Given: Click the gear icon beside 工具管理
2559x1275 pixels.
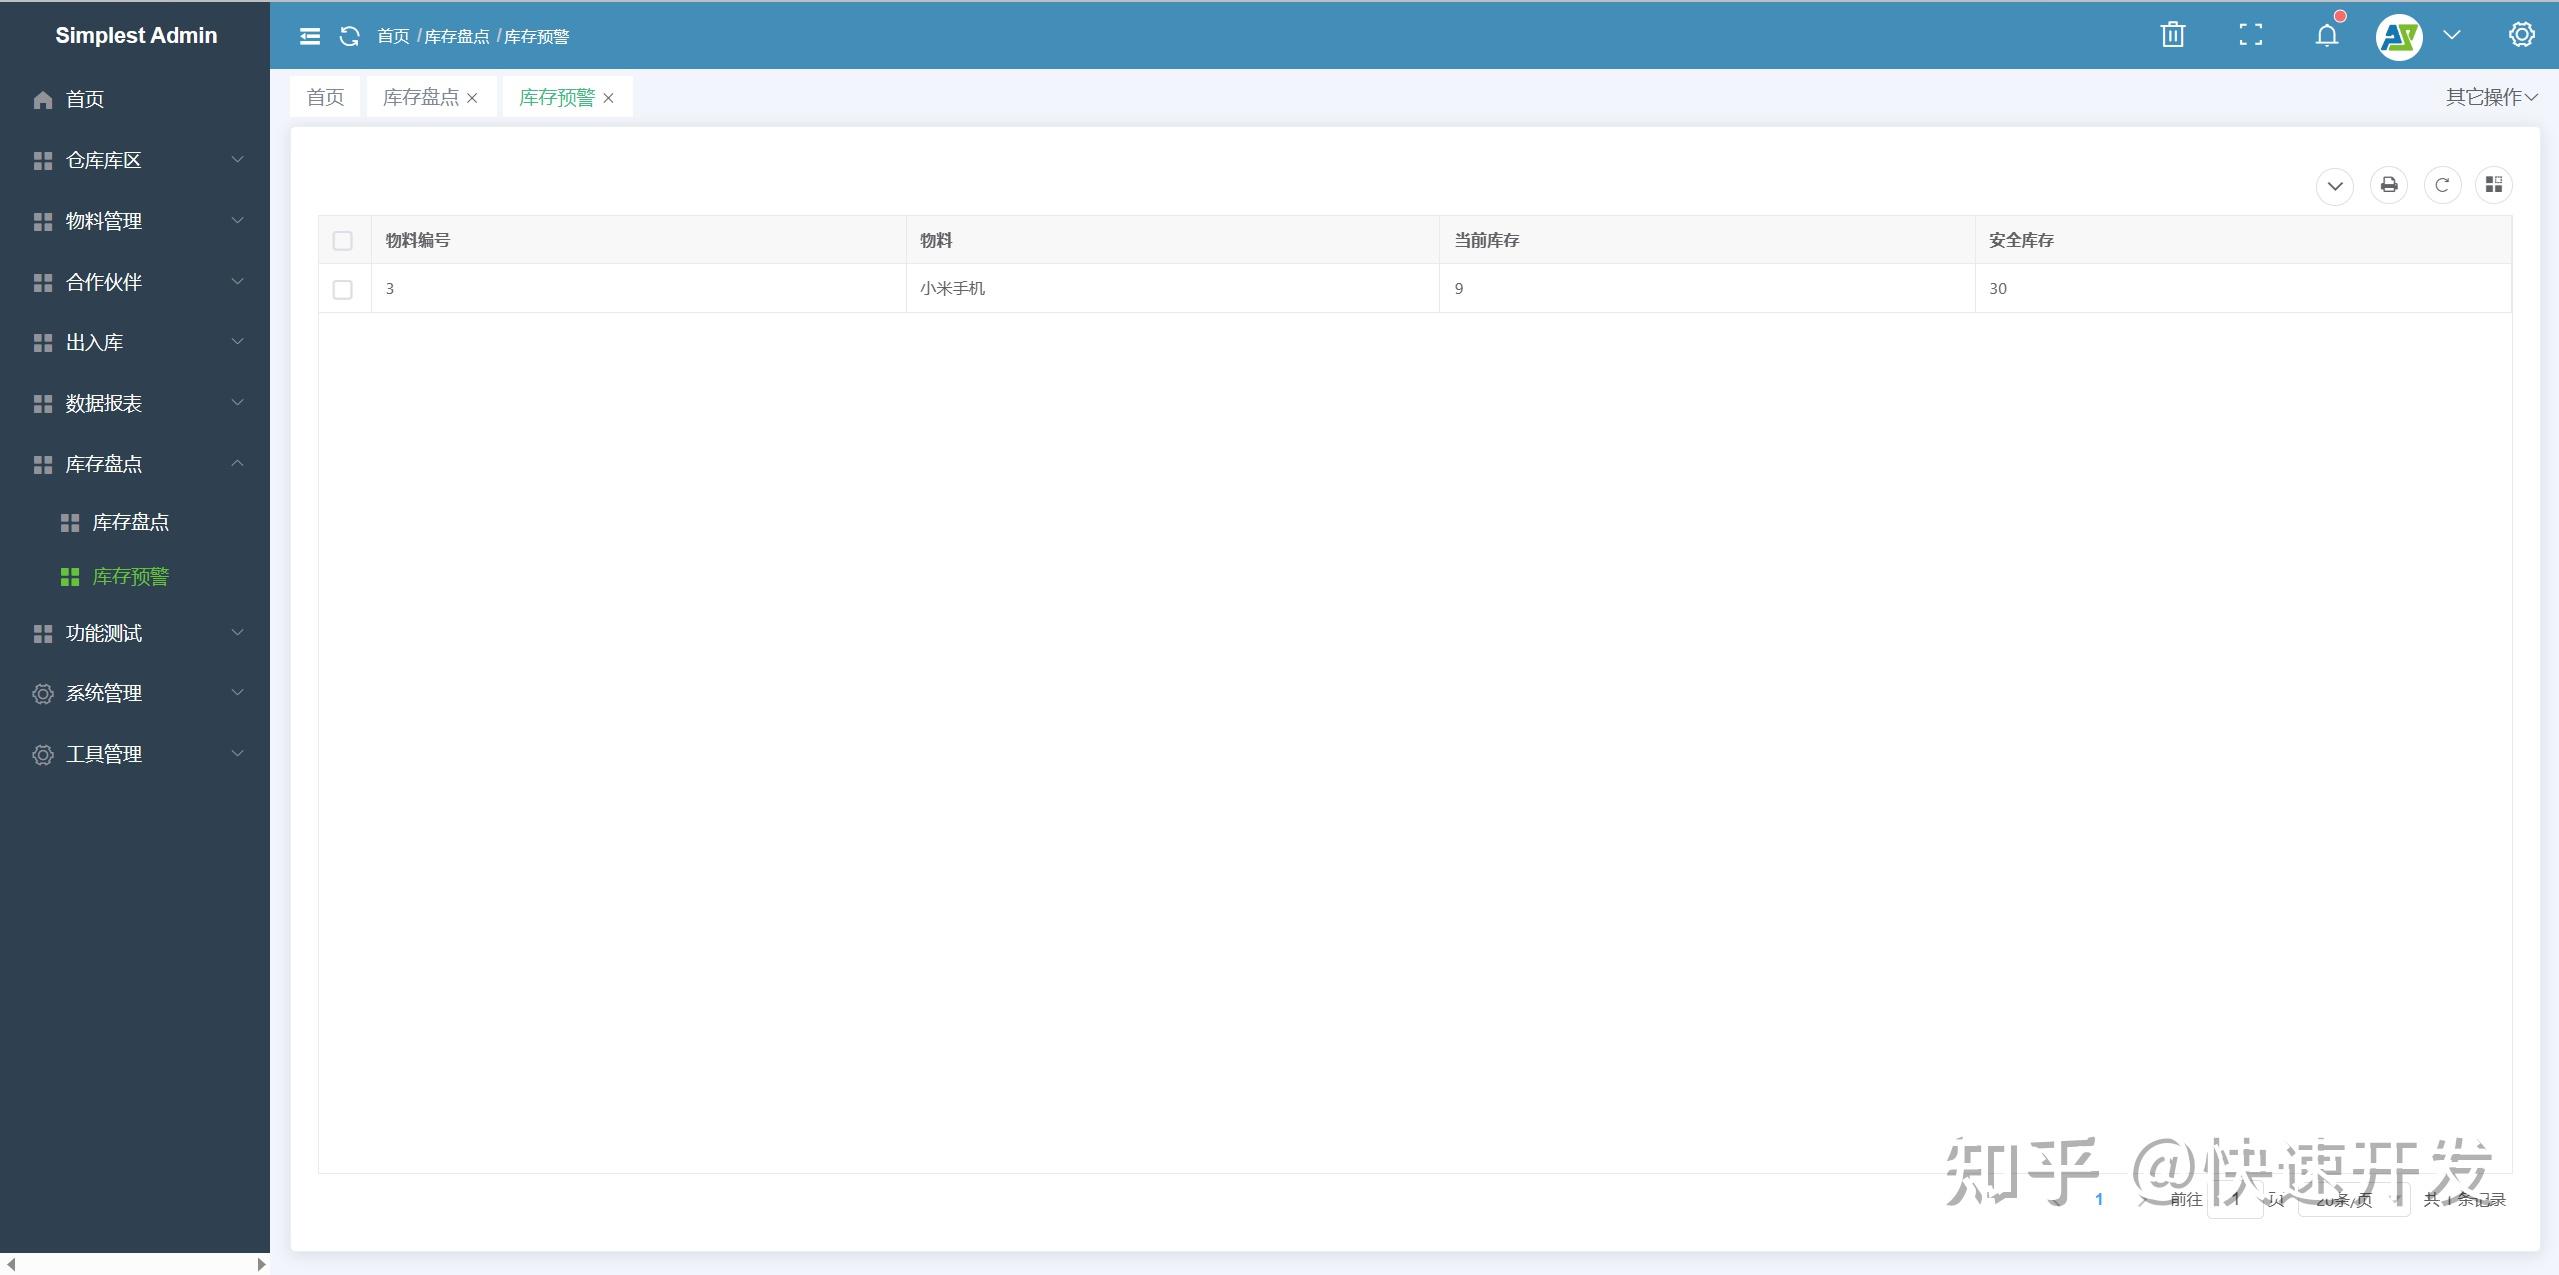Looking at the screenshot, I should [x=42, y=755].
